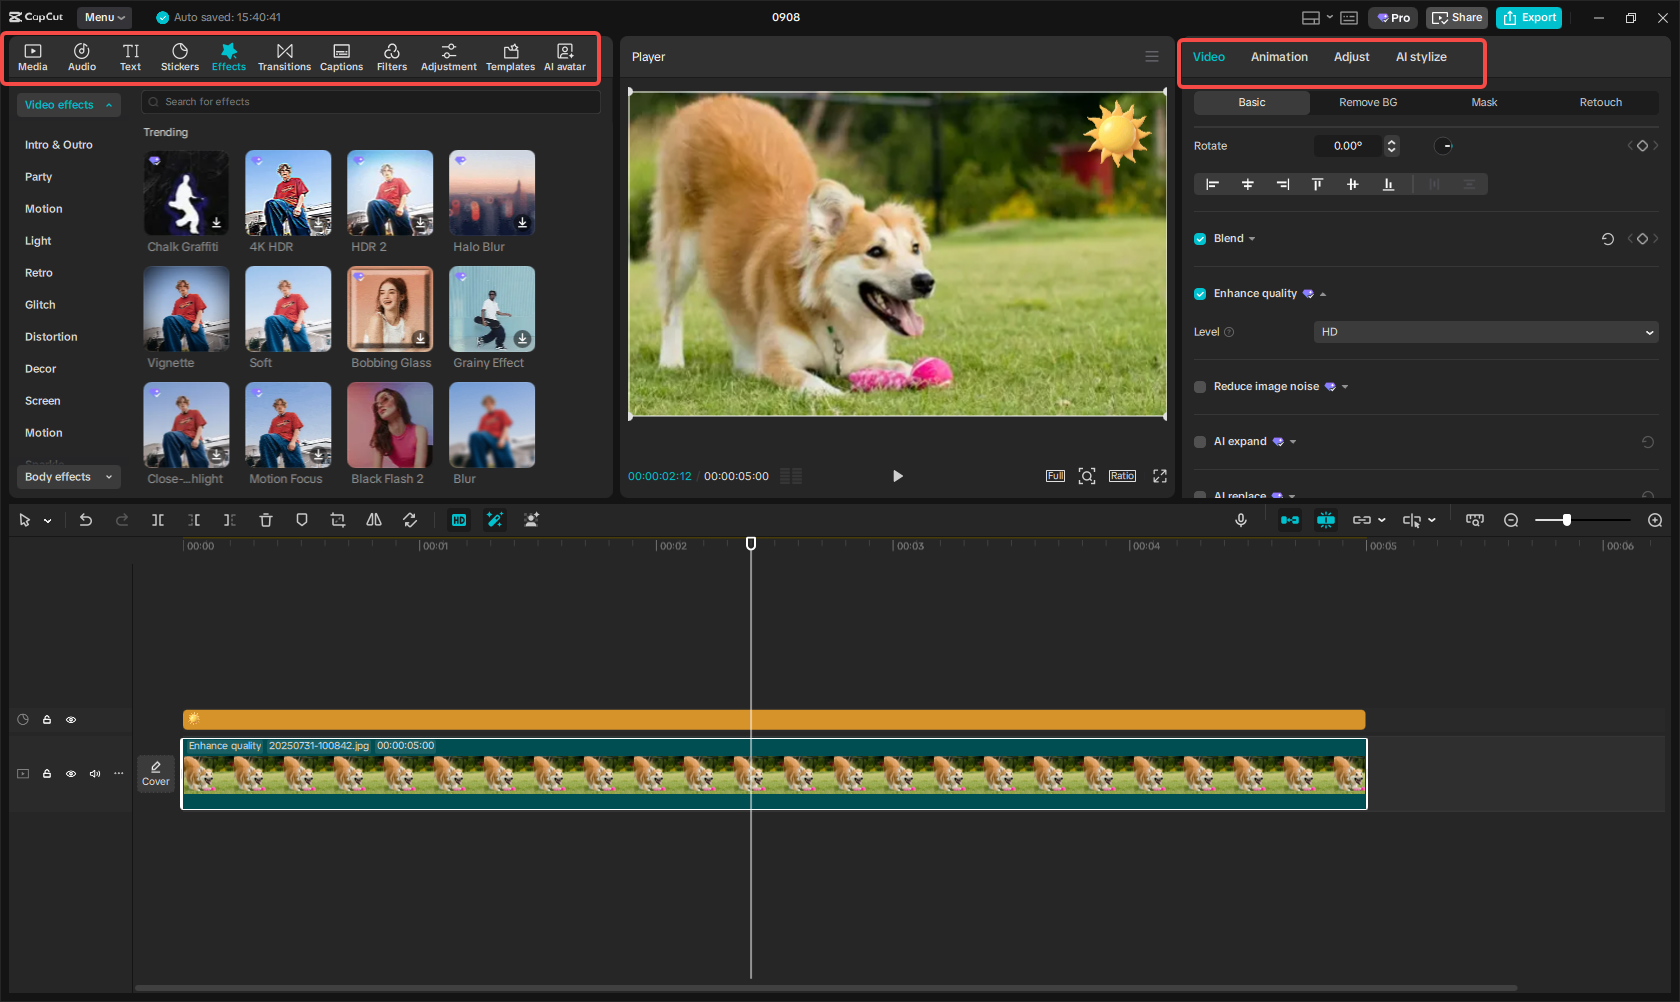The width and height of the screenshot is (1680, 1002).
Task: Click the undo arrow icon
Action: coord(86,520)
